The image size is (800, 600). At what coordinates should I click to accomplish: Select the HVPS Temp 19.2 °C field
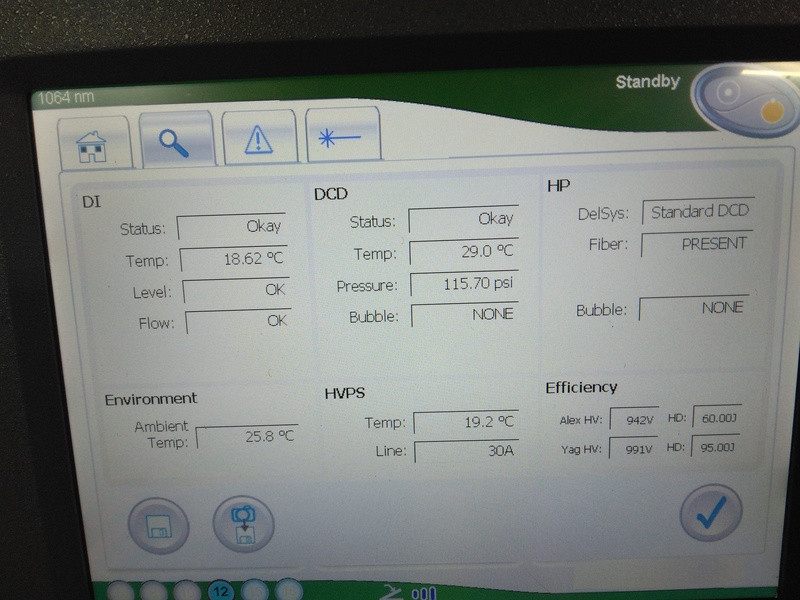[466, 421]
